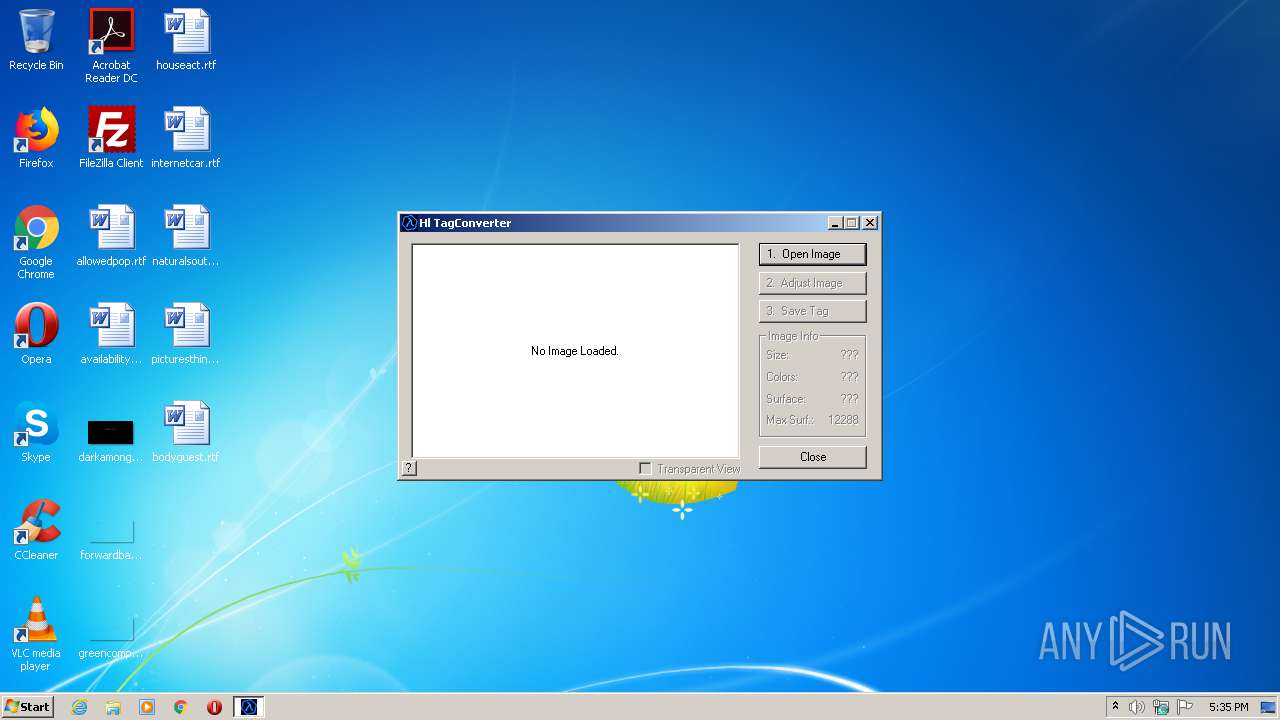Select the VLC media player shortcut
1280x720 pixels.
pyautogui.click(x=36, y=635)
